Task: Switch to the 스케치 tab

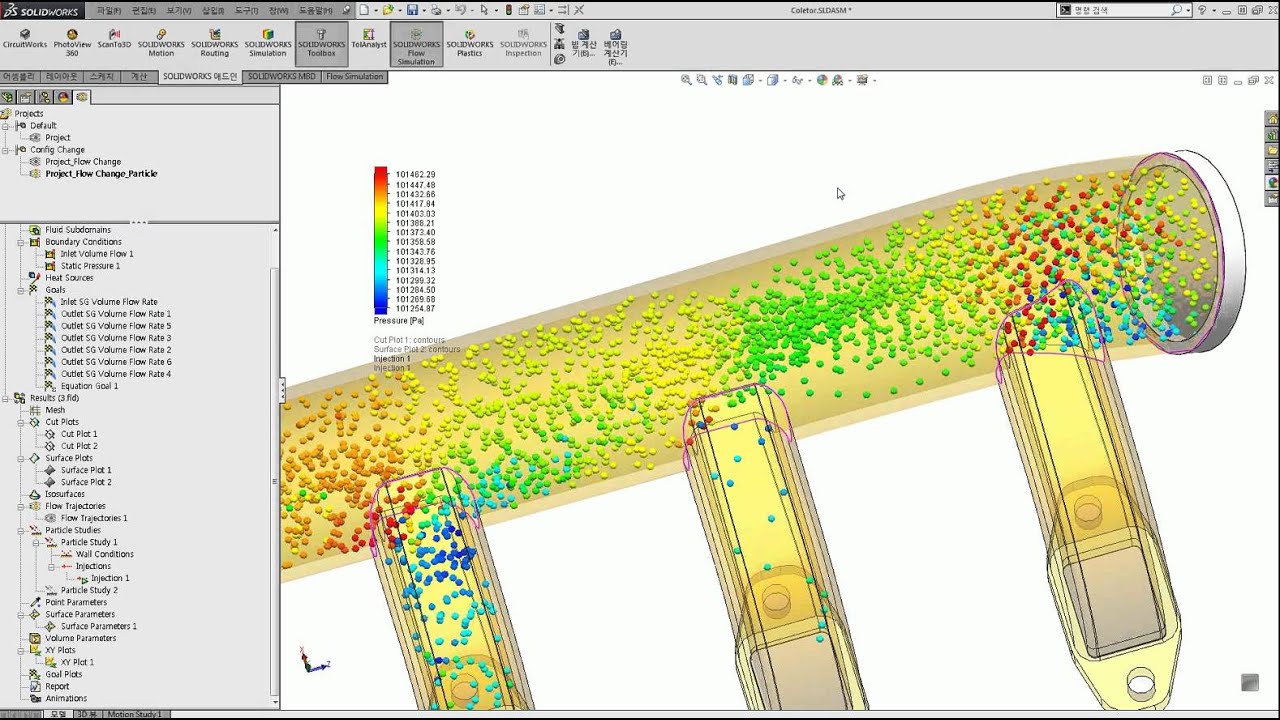Action: click(101, 76)
